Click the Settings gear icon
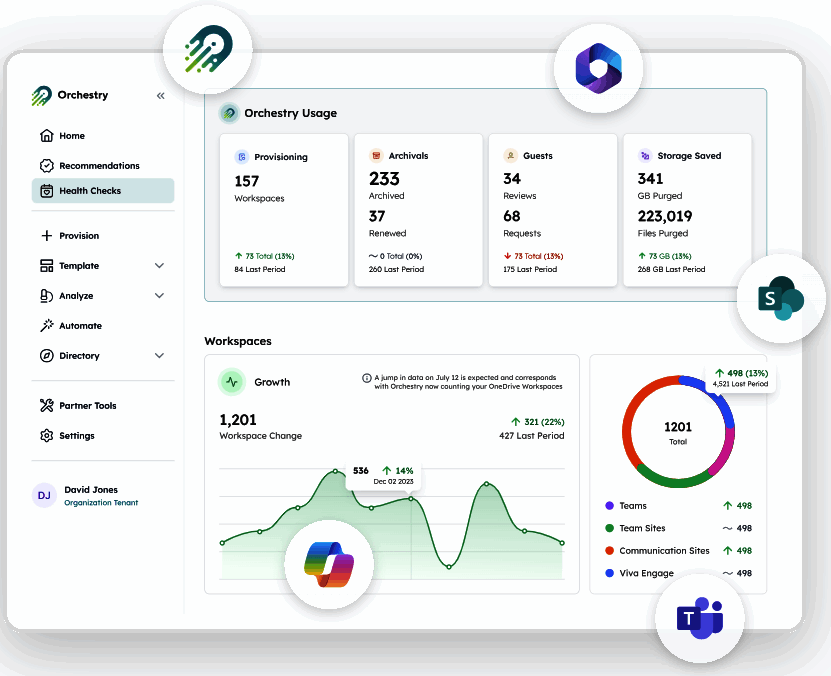Viewport: 831px width, 676px height. (x=47, y=435)
